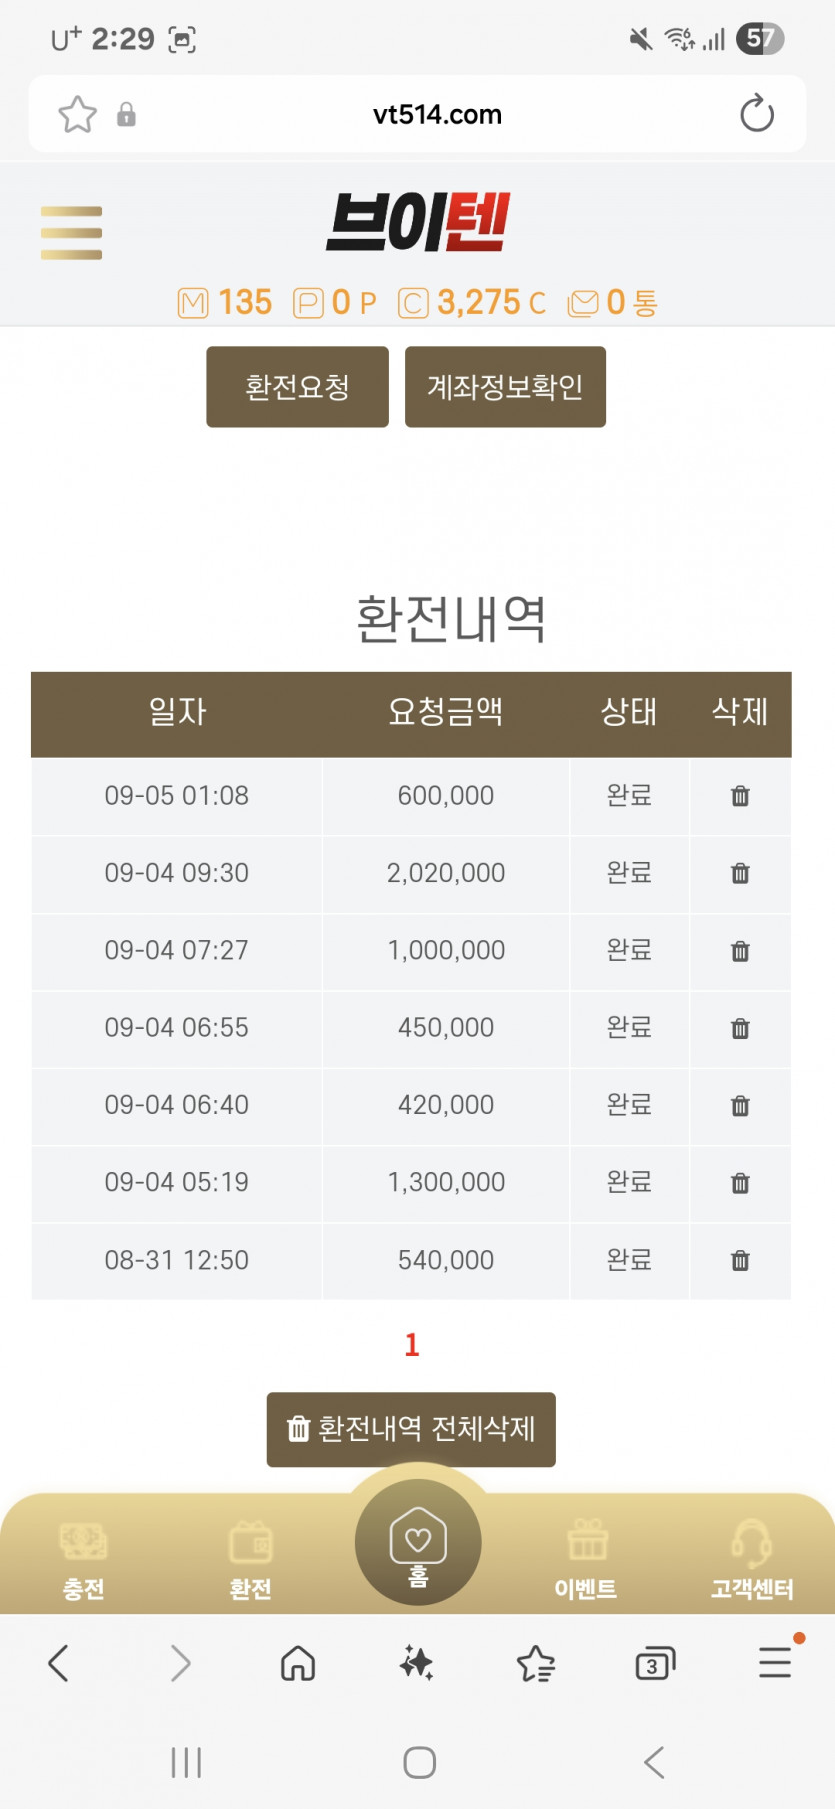Viewport: 835px width, 1809px height.
Task: Select page 1 in the pagination
Action: click(x=411, y=1345)
